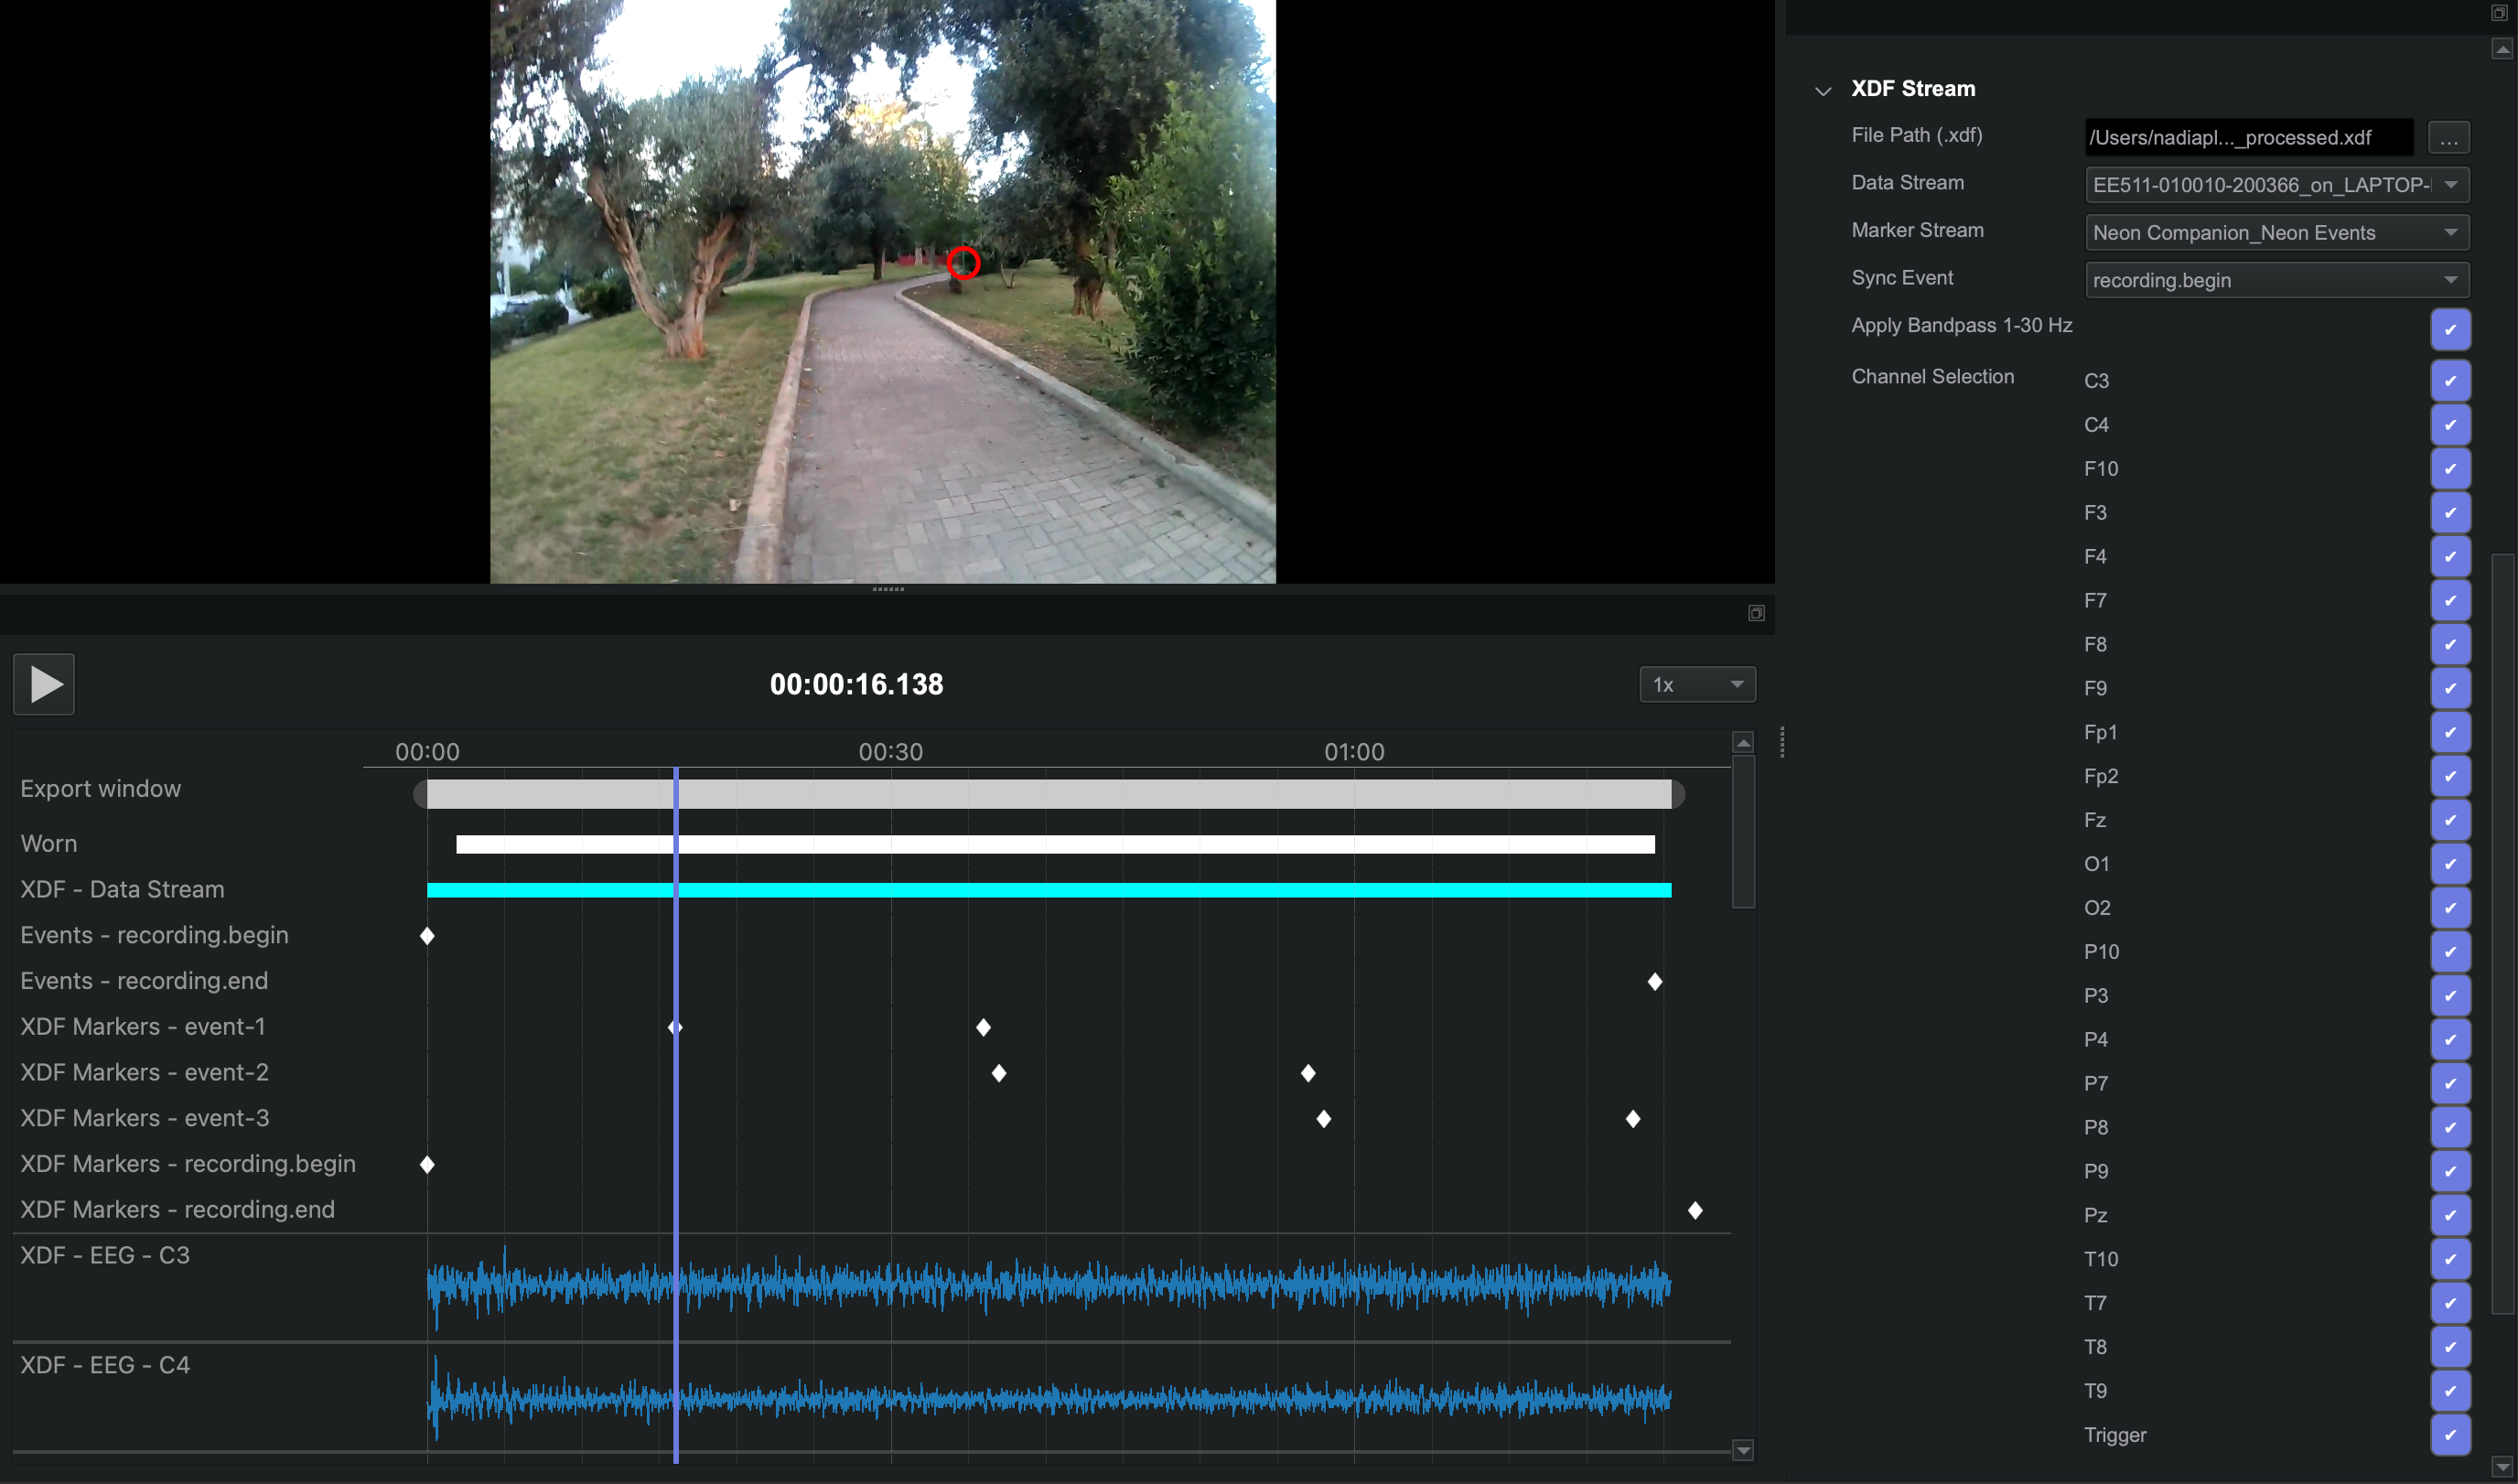Pop out the settings panel via its top-right icon
Screen dimensions: 2518x1484
click(x=2499, y=13)
